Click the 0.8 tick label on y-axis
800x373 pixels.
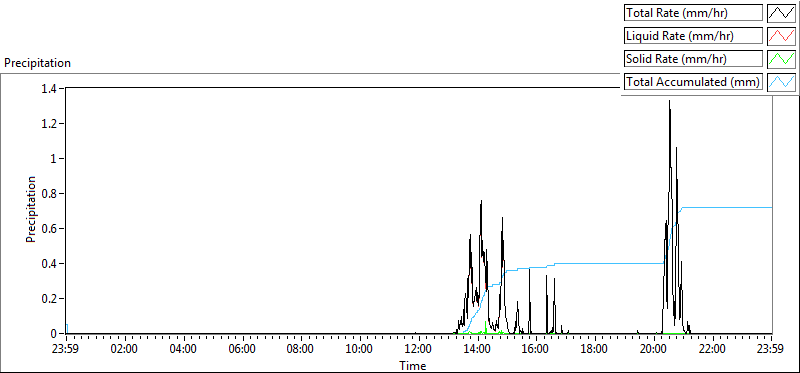pyautogui.click(x=51, y=193)
